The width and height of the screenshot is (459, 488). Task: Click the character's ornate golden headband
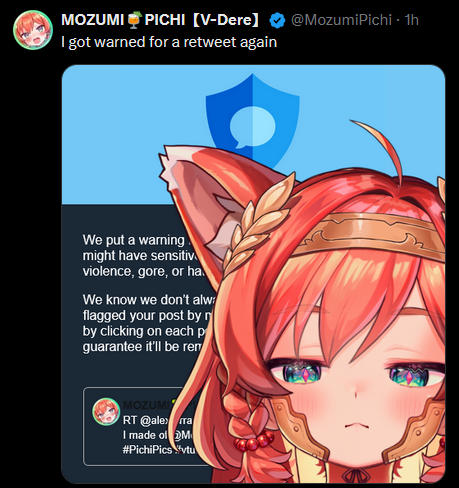(x=368, y=233)
